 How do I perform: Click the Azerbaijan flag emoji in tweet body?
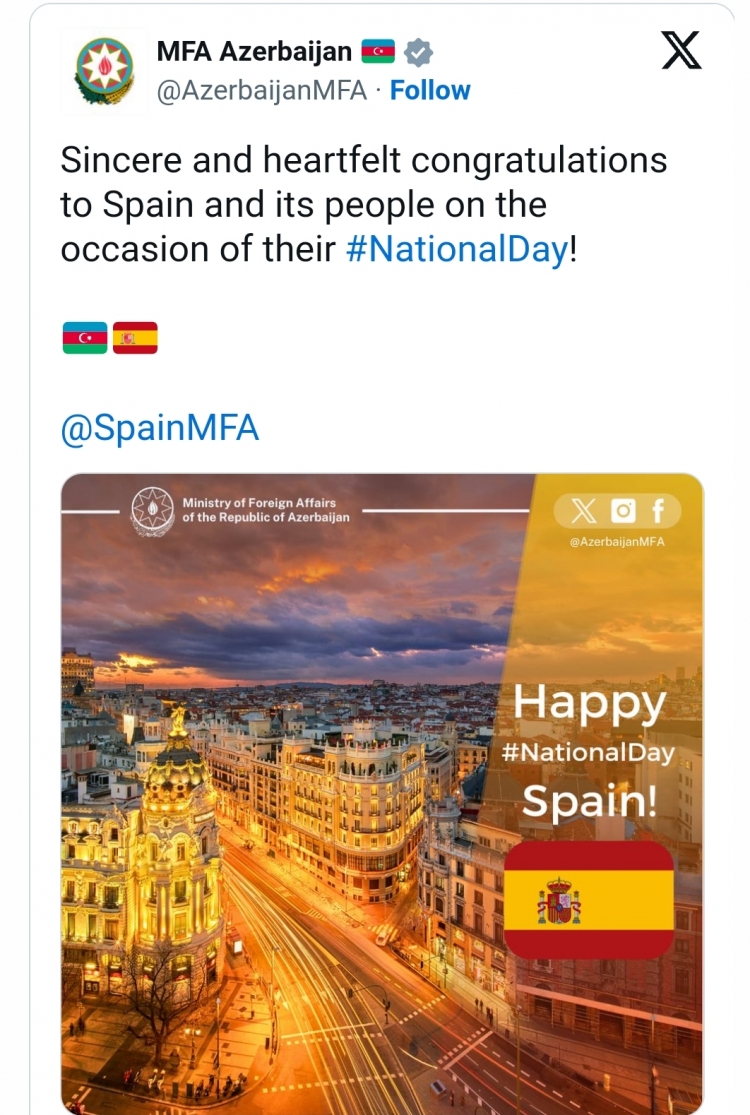pos(85,338)
